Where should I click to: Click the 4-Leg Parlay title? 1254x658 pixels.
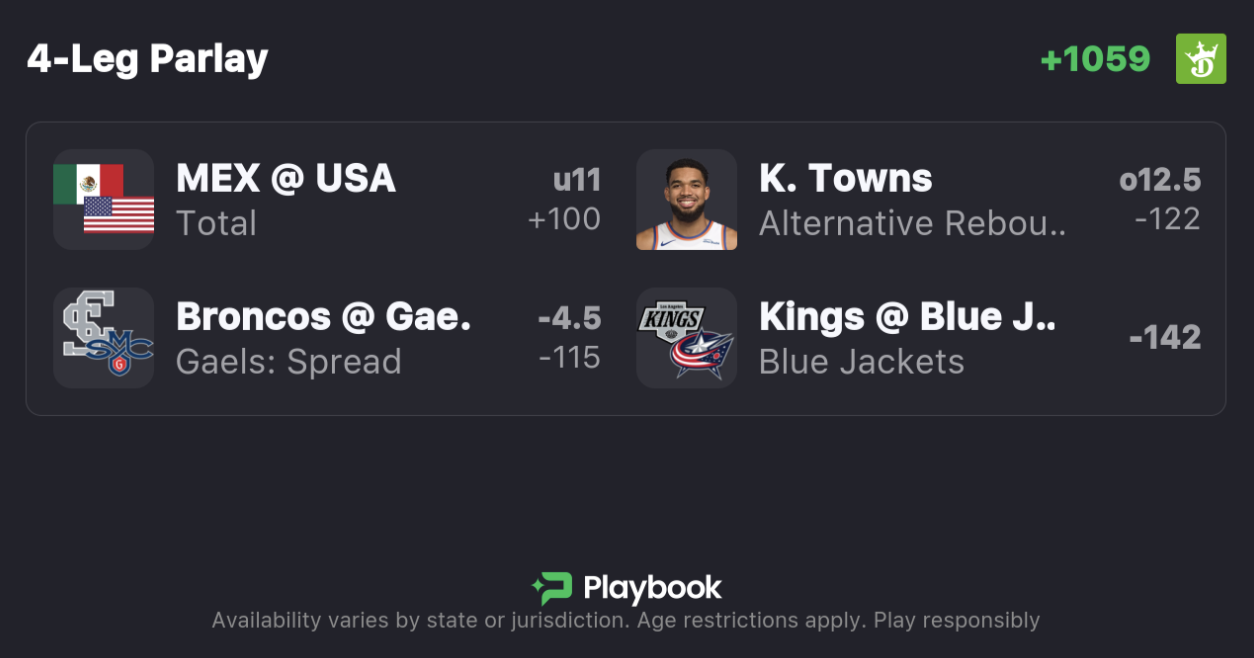click(x=147, y=59)
